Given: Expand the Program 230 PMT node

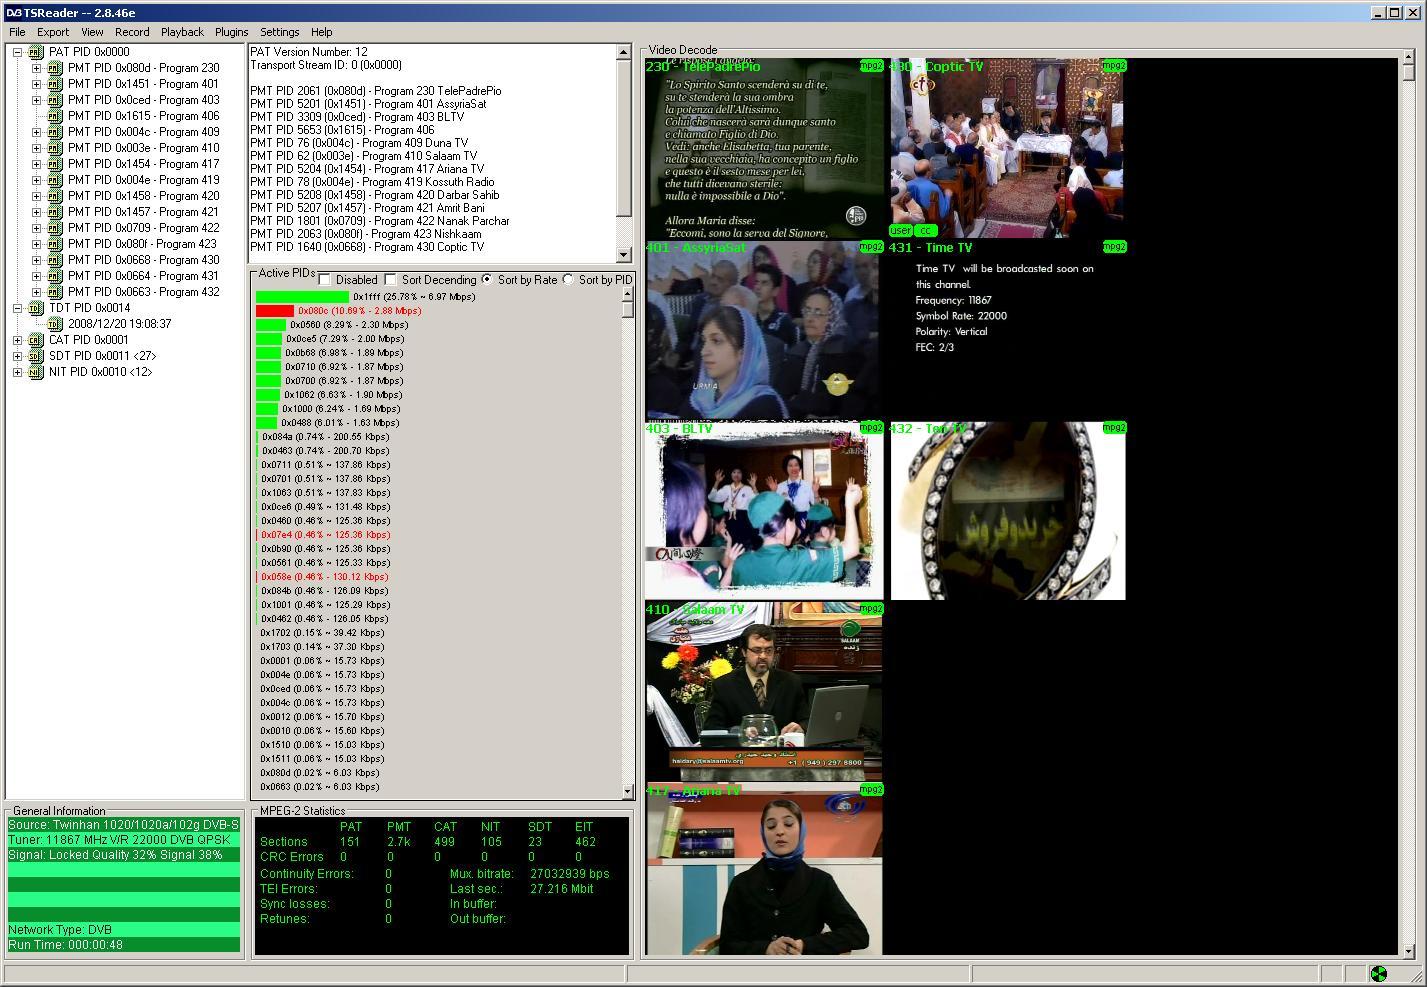Looking at the screenshot, I should (x=36, y=68).
